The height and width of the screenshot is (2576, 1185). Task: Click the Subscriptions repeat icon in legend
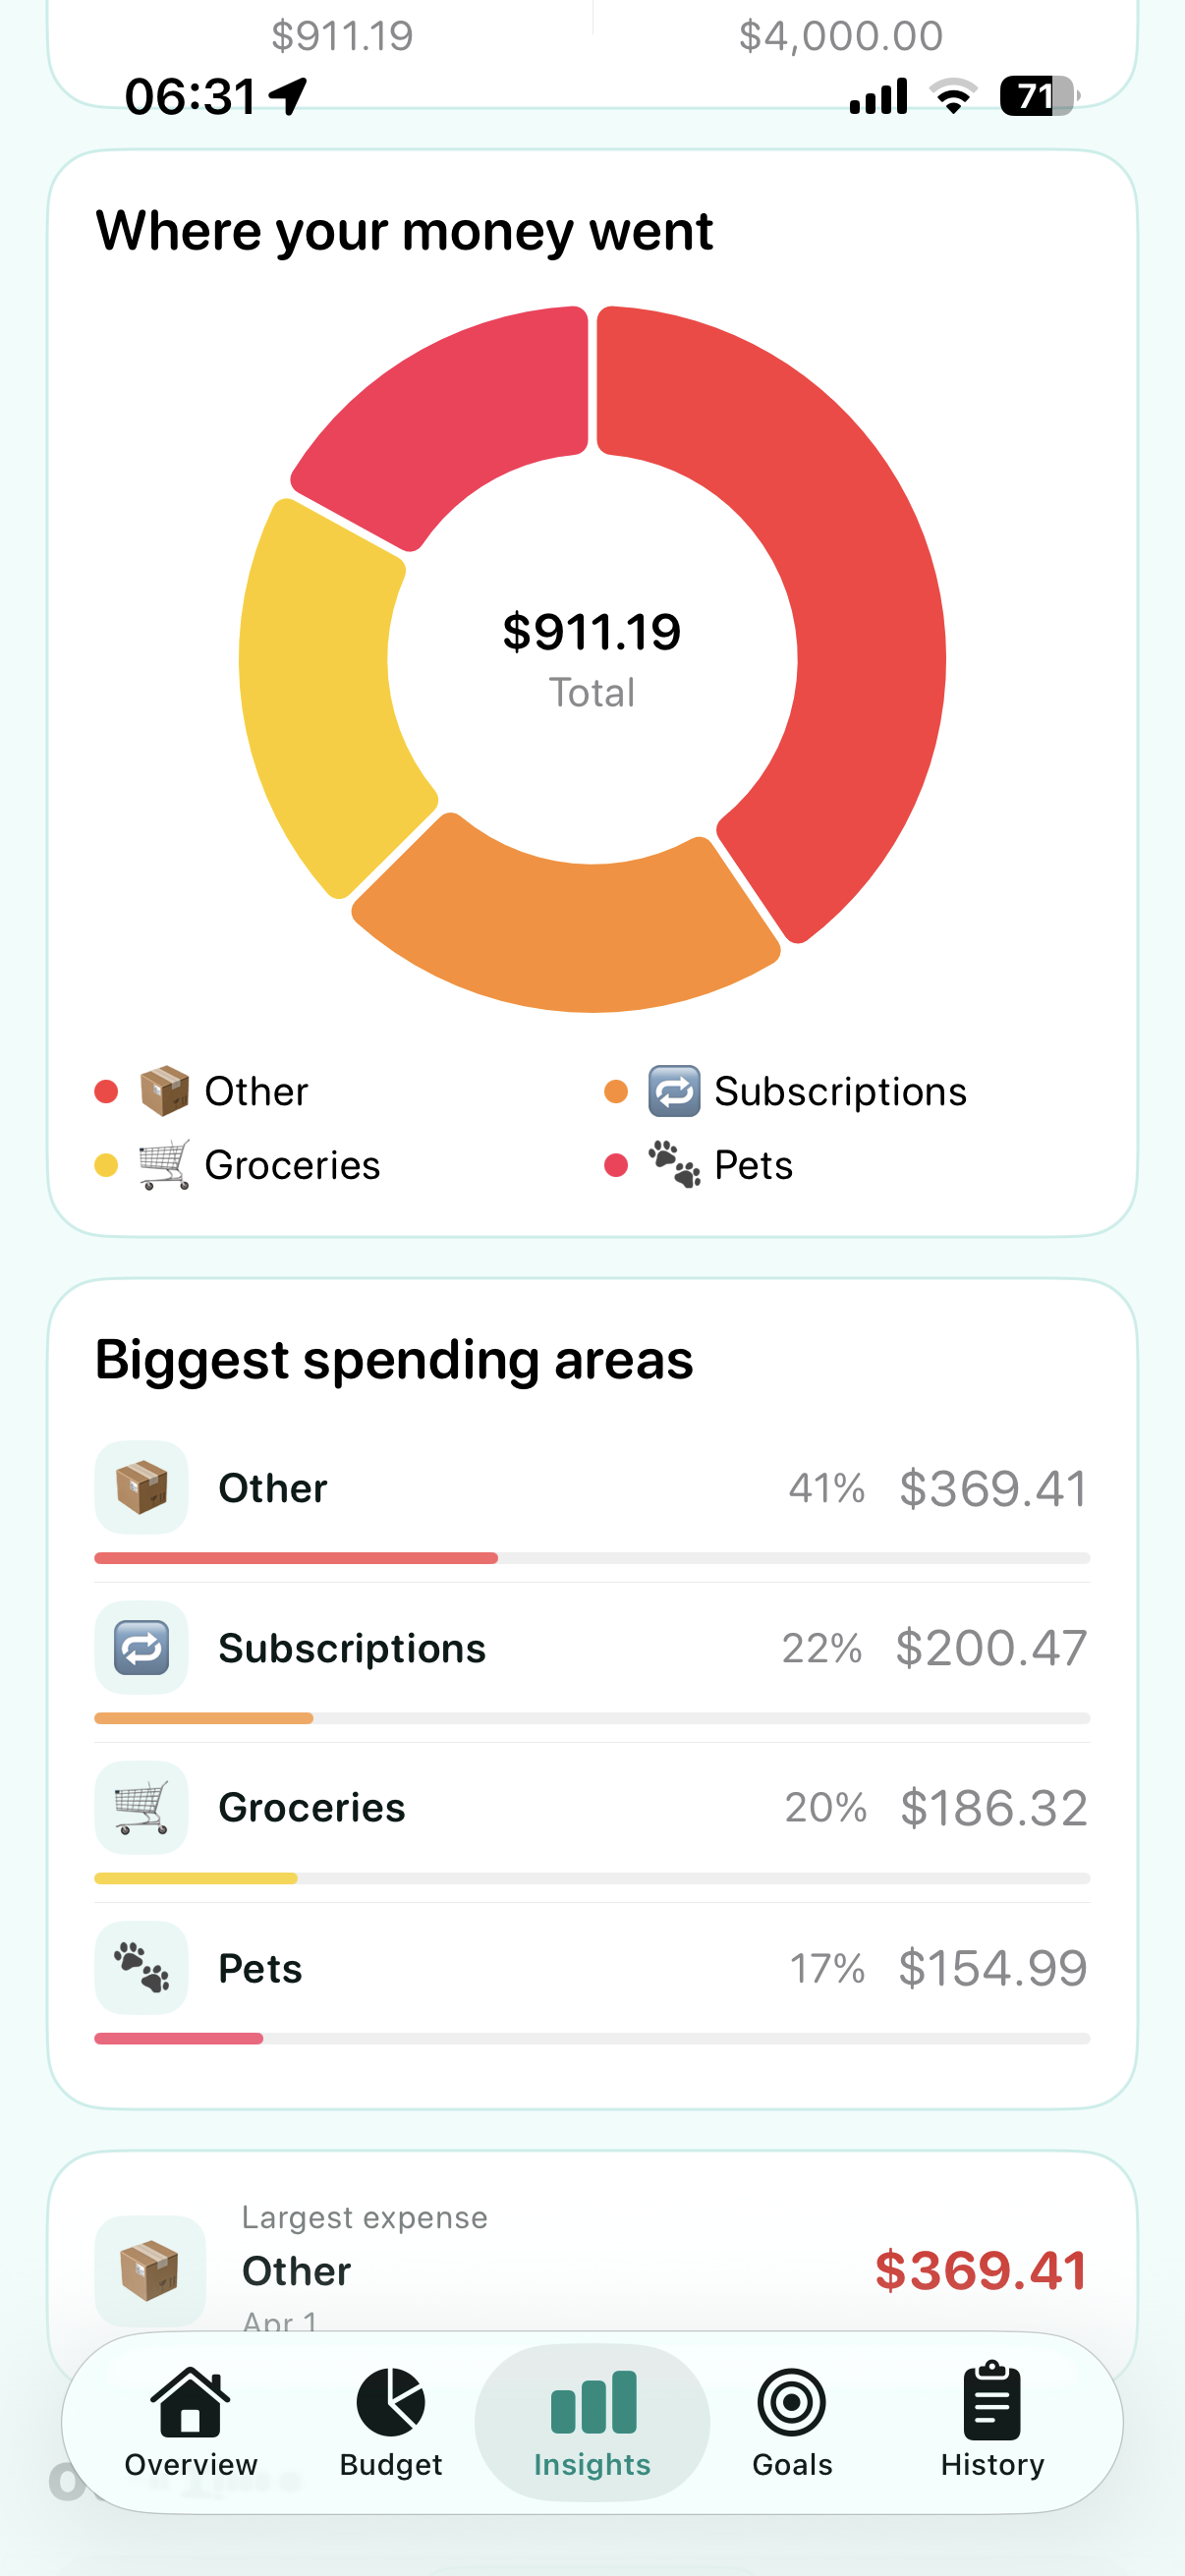coord(674,1091)
